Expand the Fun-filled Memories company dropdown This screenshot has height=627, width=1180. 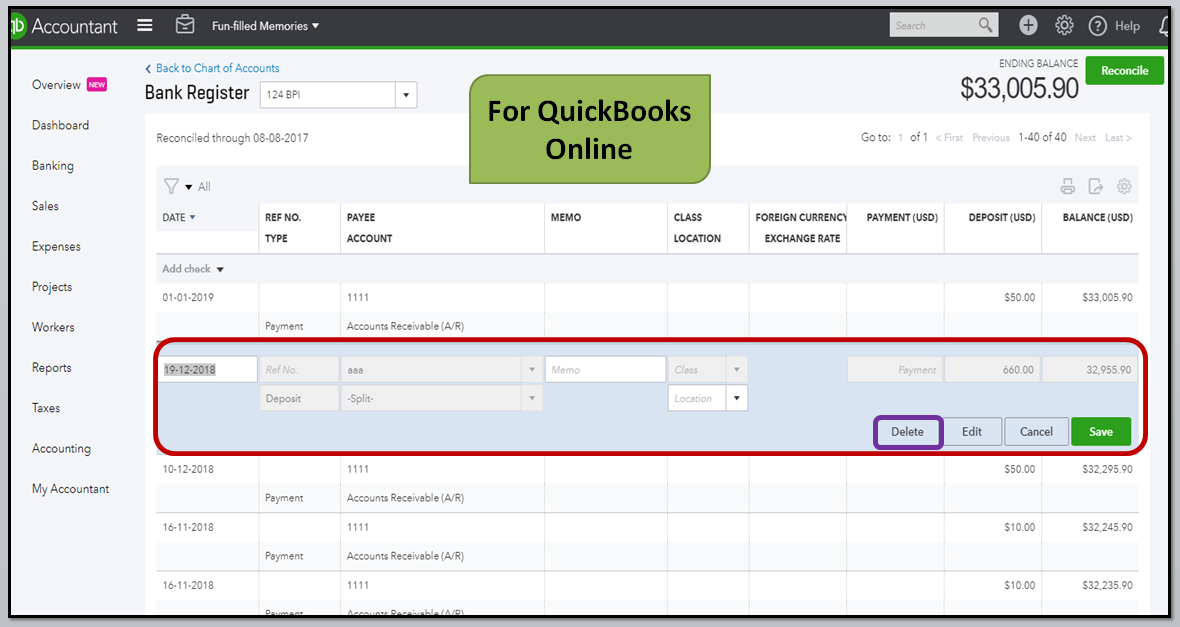tap(265, 26)
